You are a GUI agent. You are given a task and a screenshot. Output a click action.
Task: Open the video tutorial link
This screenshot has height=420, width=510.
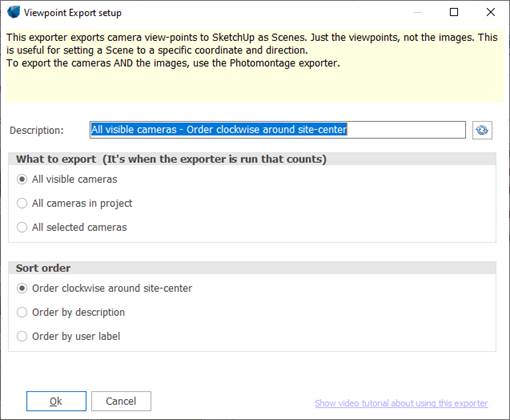(x=401, y=403)
